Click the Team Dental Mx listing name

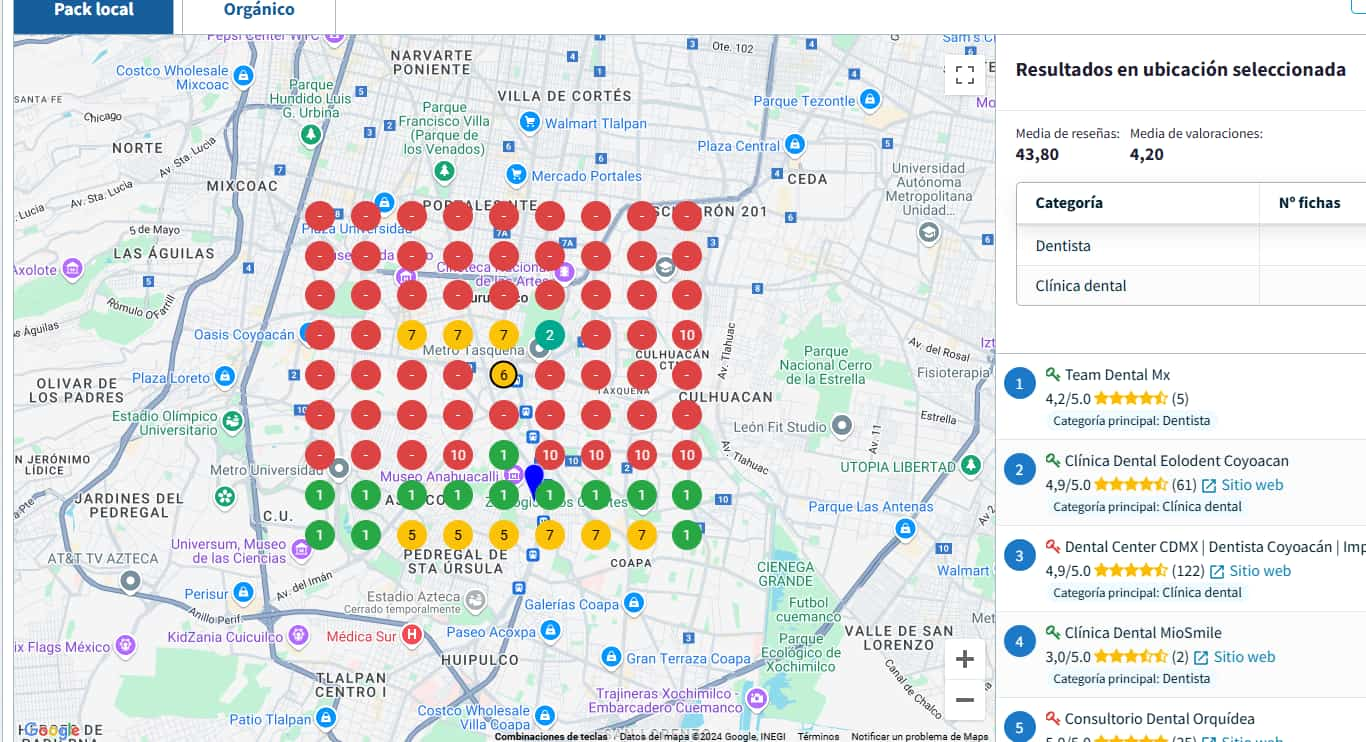pyautogui.click(x=1117, y=375)
